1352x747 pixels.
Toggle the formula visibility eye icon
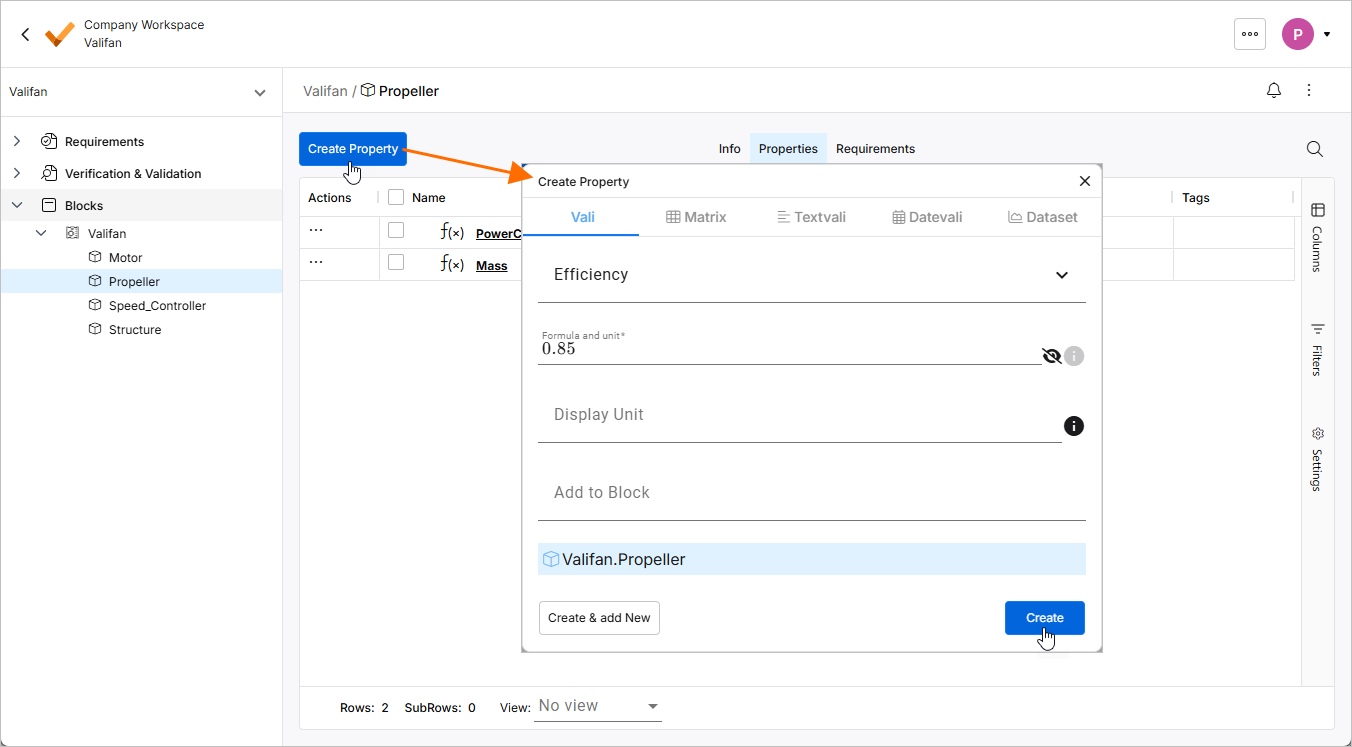tap(1051, 356)
